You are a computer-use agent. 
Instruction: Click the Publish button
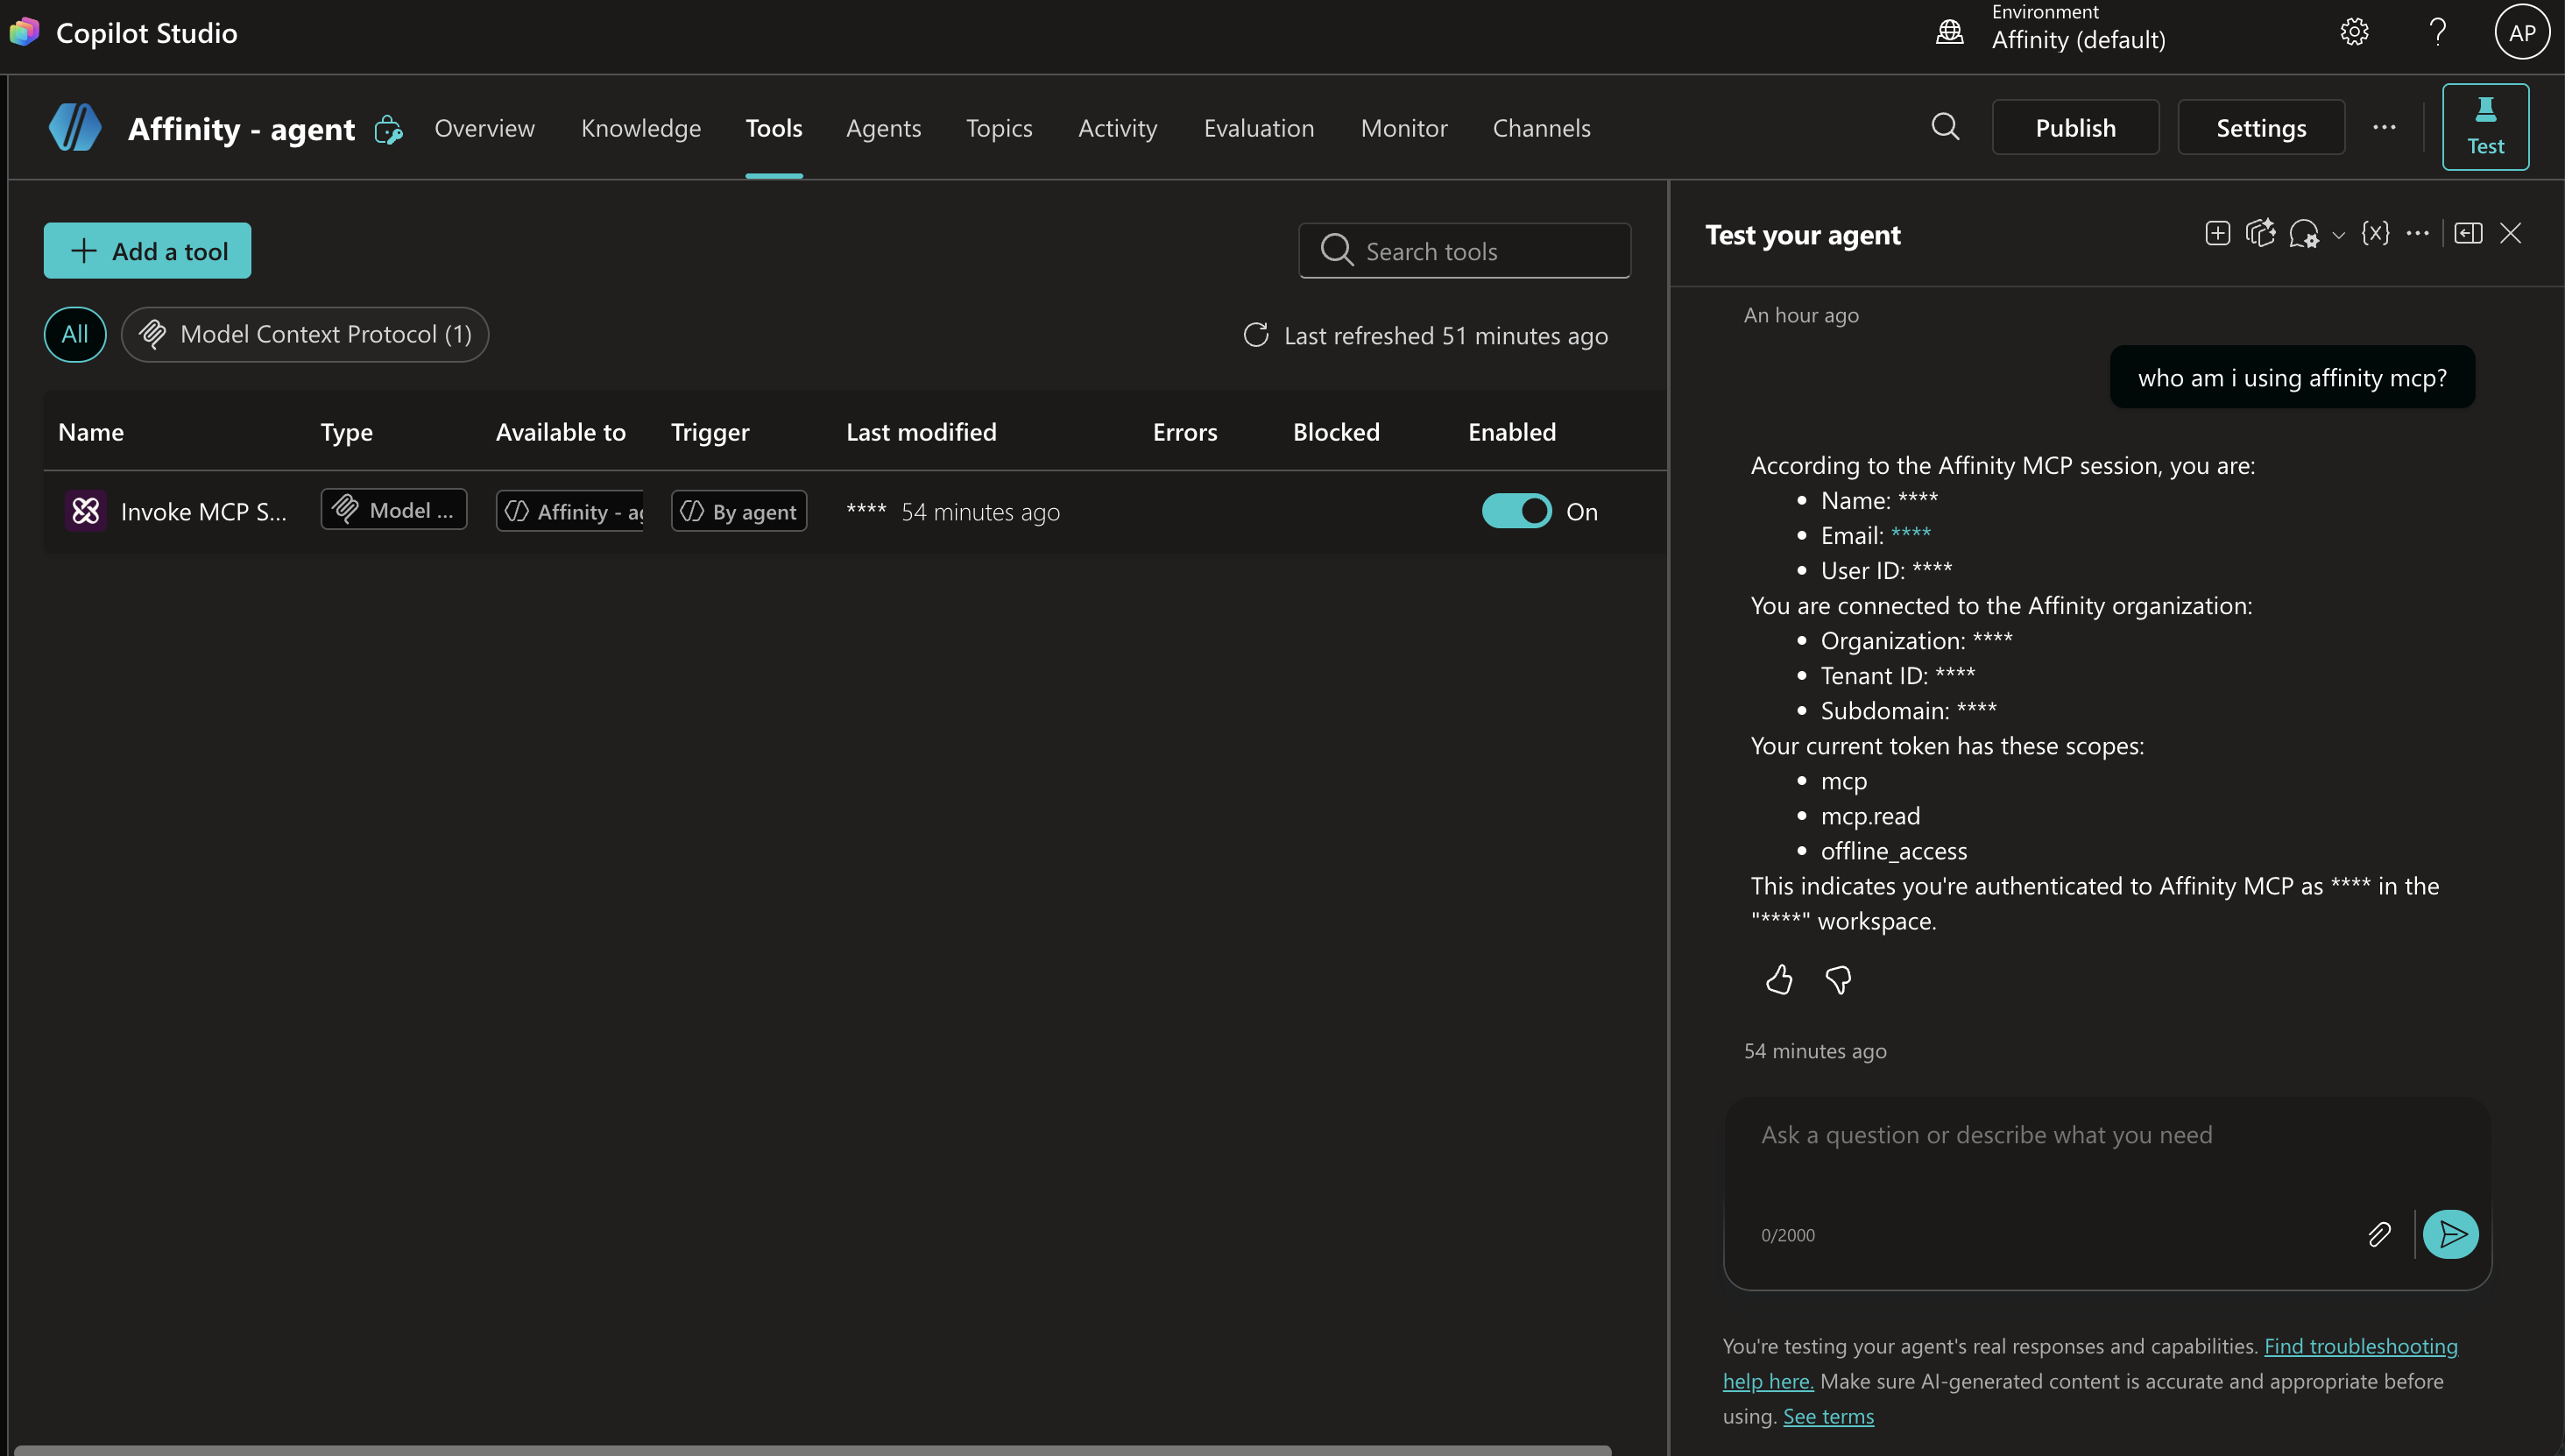[x=2075, y=127]
